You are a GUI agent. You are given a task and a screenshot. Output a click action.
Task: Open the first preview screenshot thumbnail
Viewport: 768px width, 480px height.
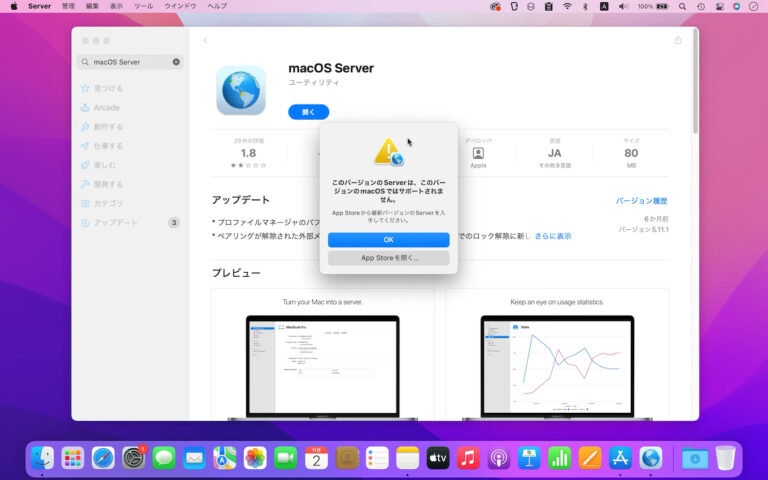(x=322, y=355)
